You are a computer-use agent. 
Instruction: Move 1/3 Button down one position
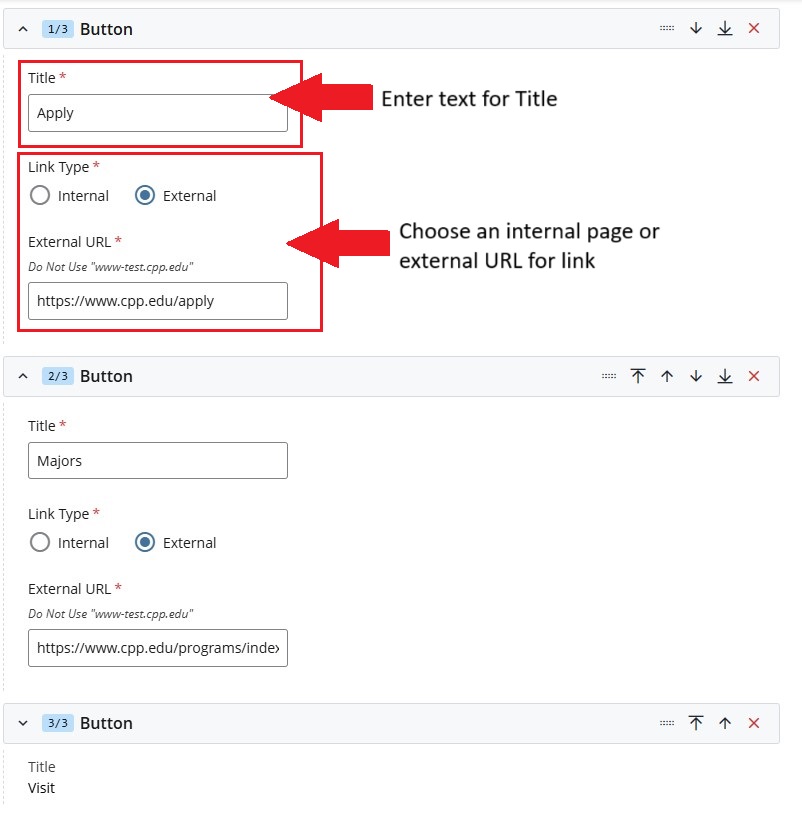pyautogui.click(x=696, y=29)
